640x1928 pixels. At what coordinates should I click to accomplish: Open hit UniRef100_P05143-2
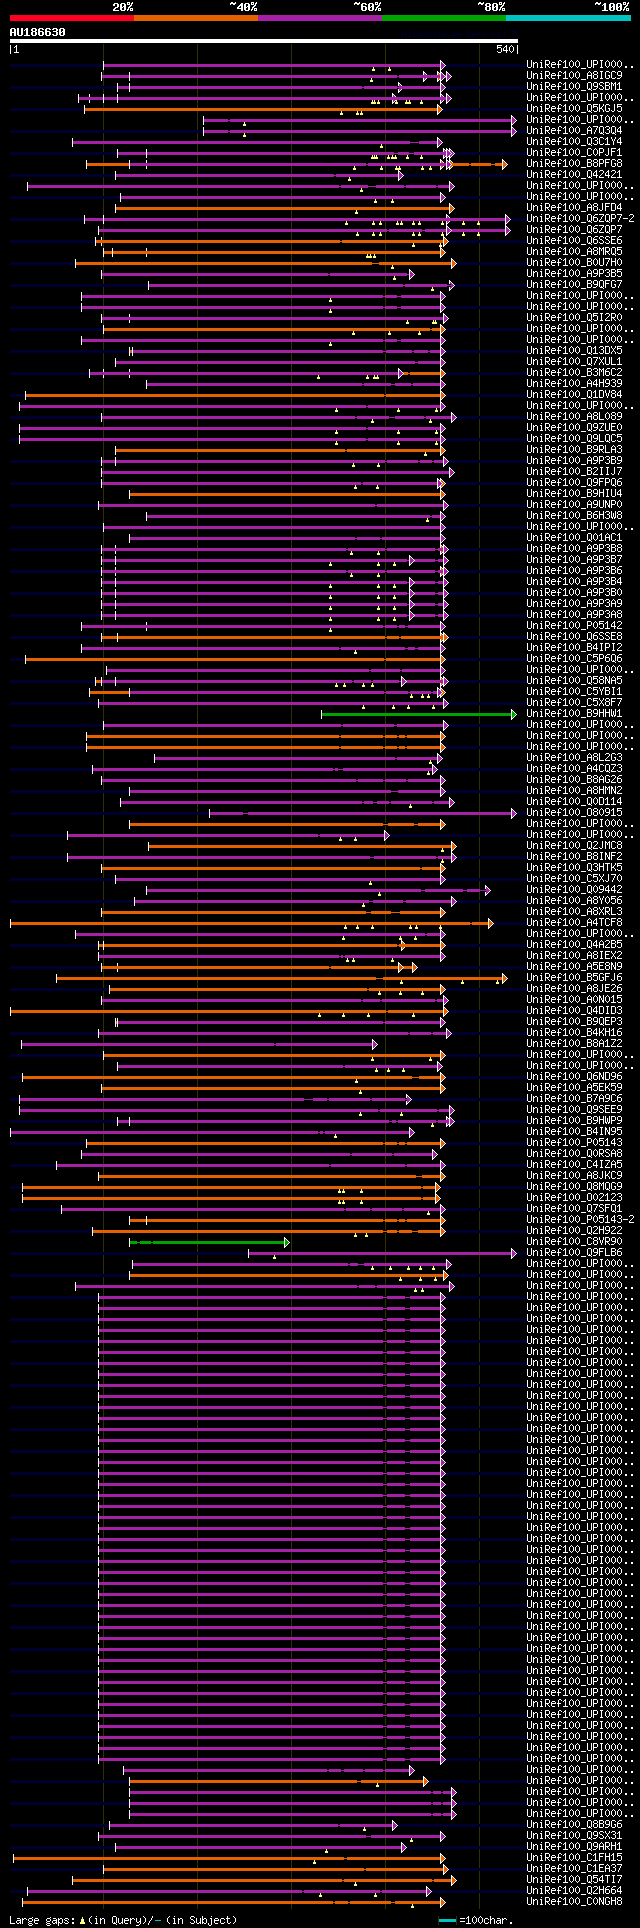580,1219
